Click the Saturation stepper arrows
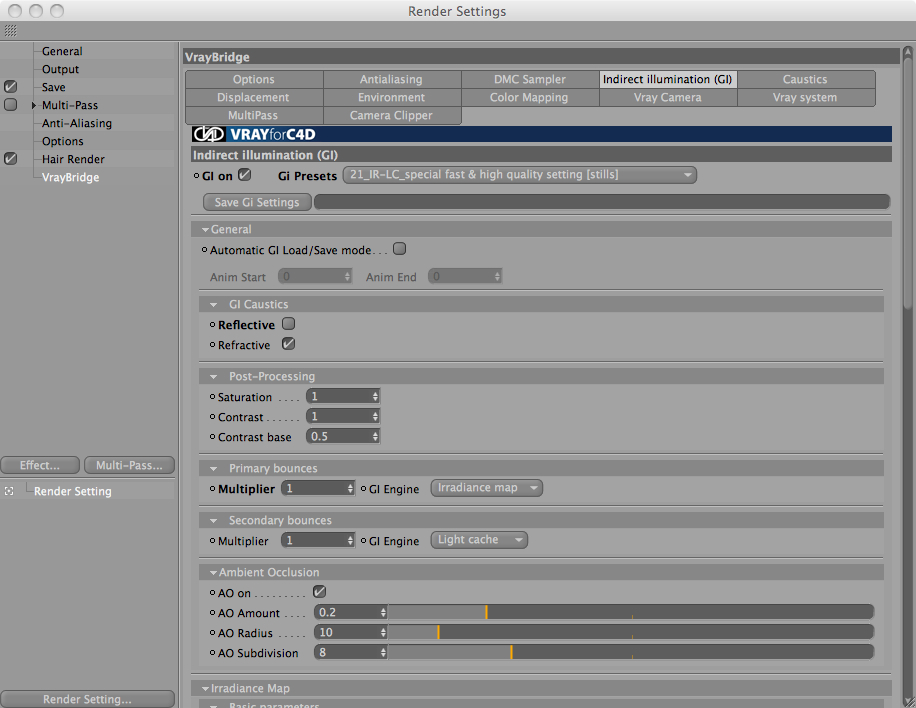Screen dimensions: 916x708 click(375, 397)
